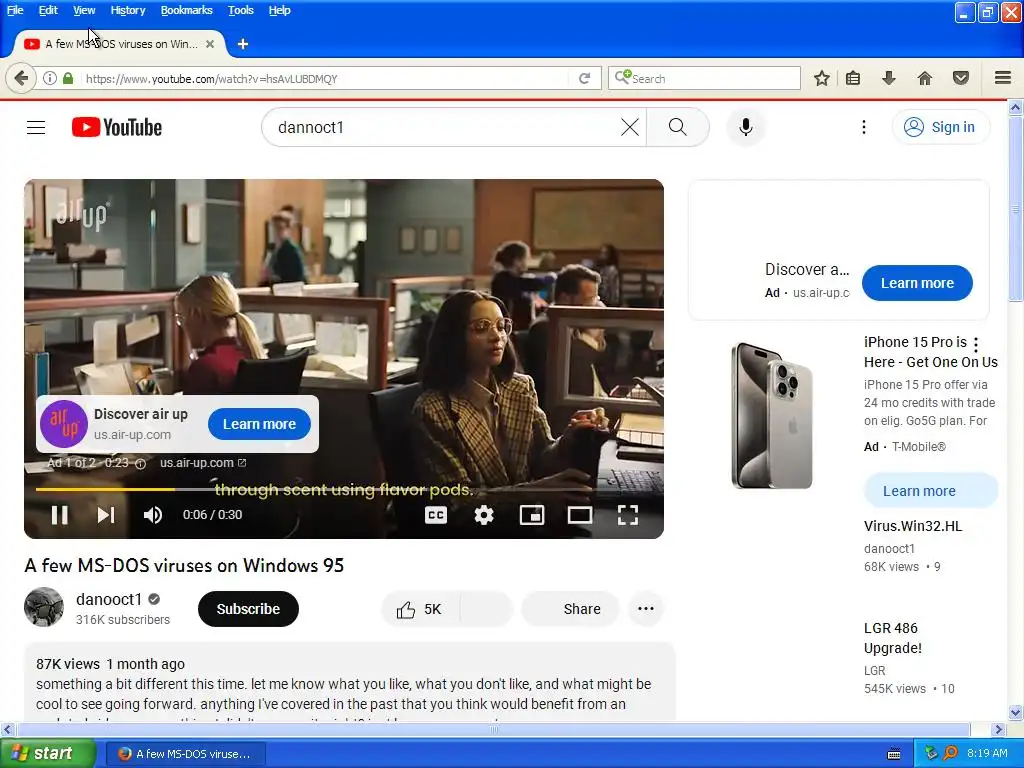1024x768 pixels.
Task: Click the Sign in button
Action: pos(940,127)
